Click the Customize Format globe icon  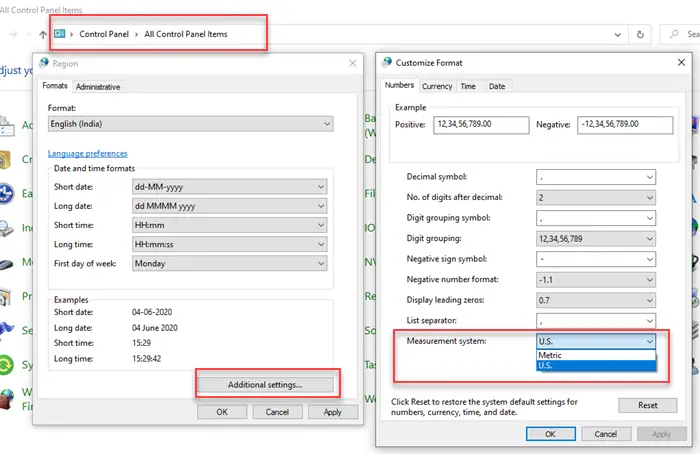(x=387, y=62)
